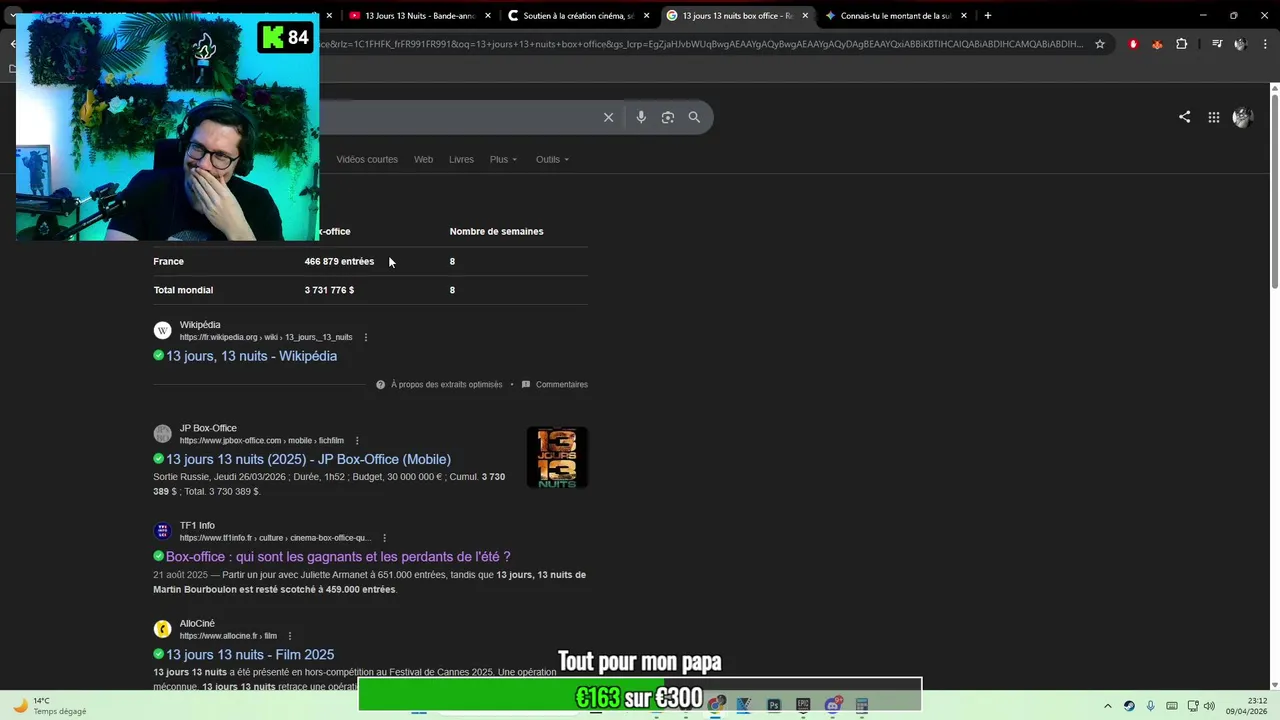Switch to 'Livres' results tab

click(x=461, y=159)
